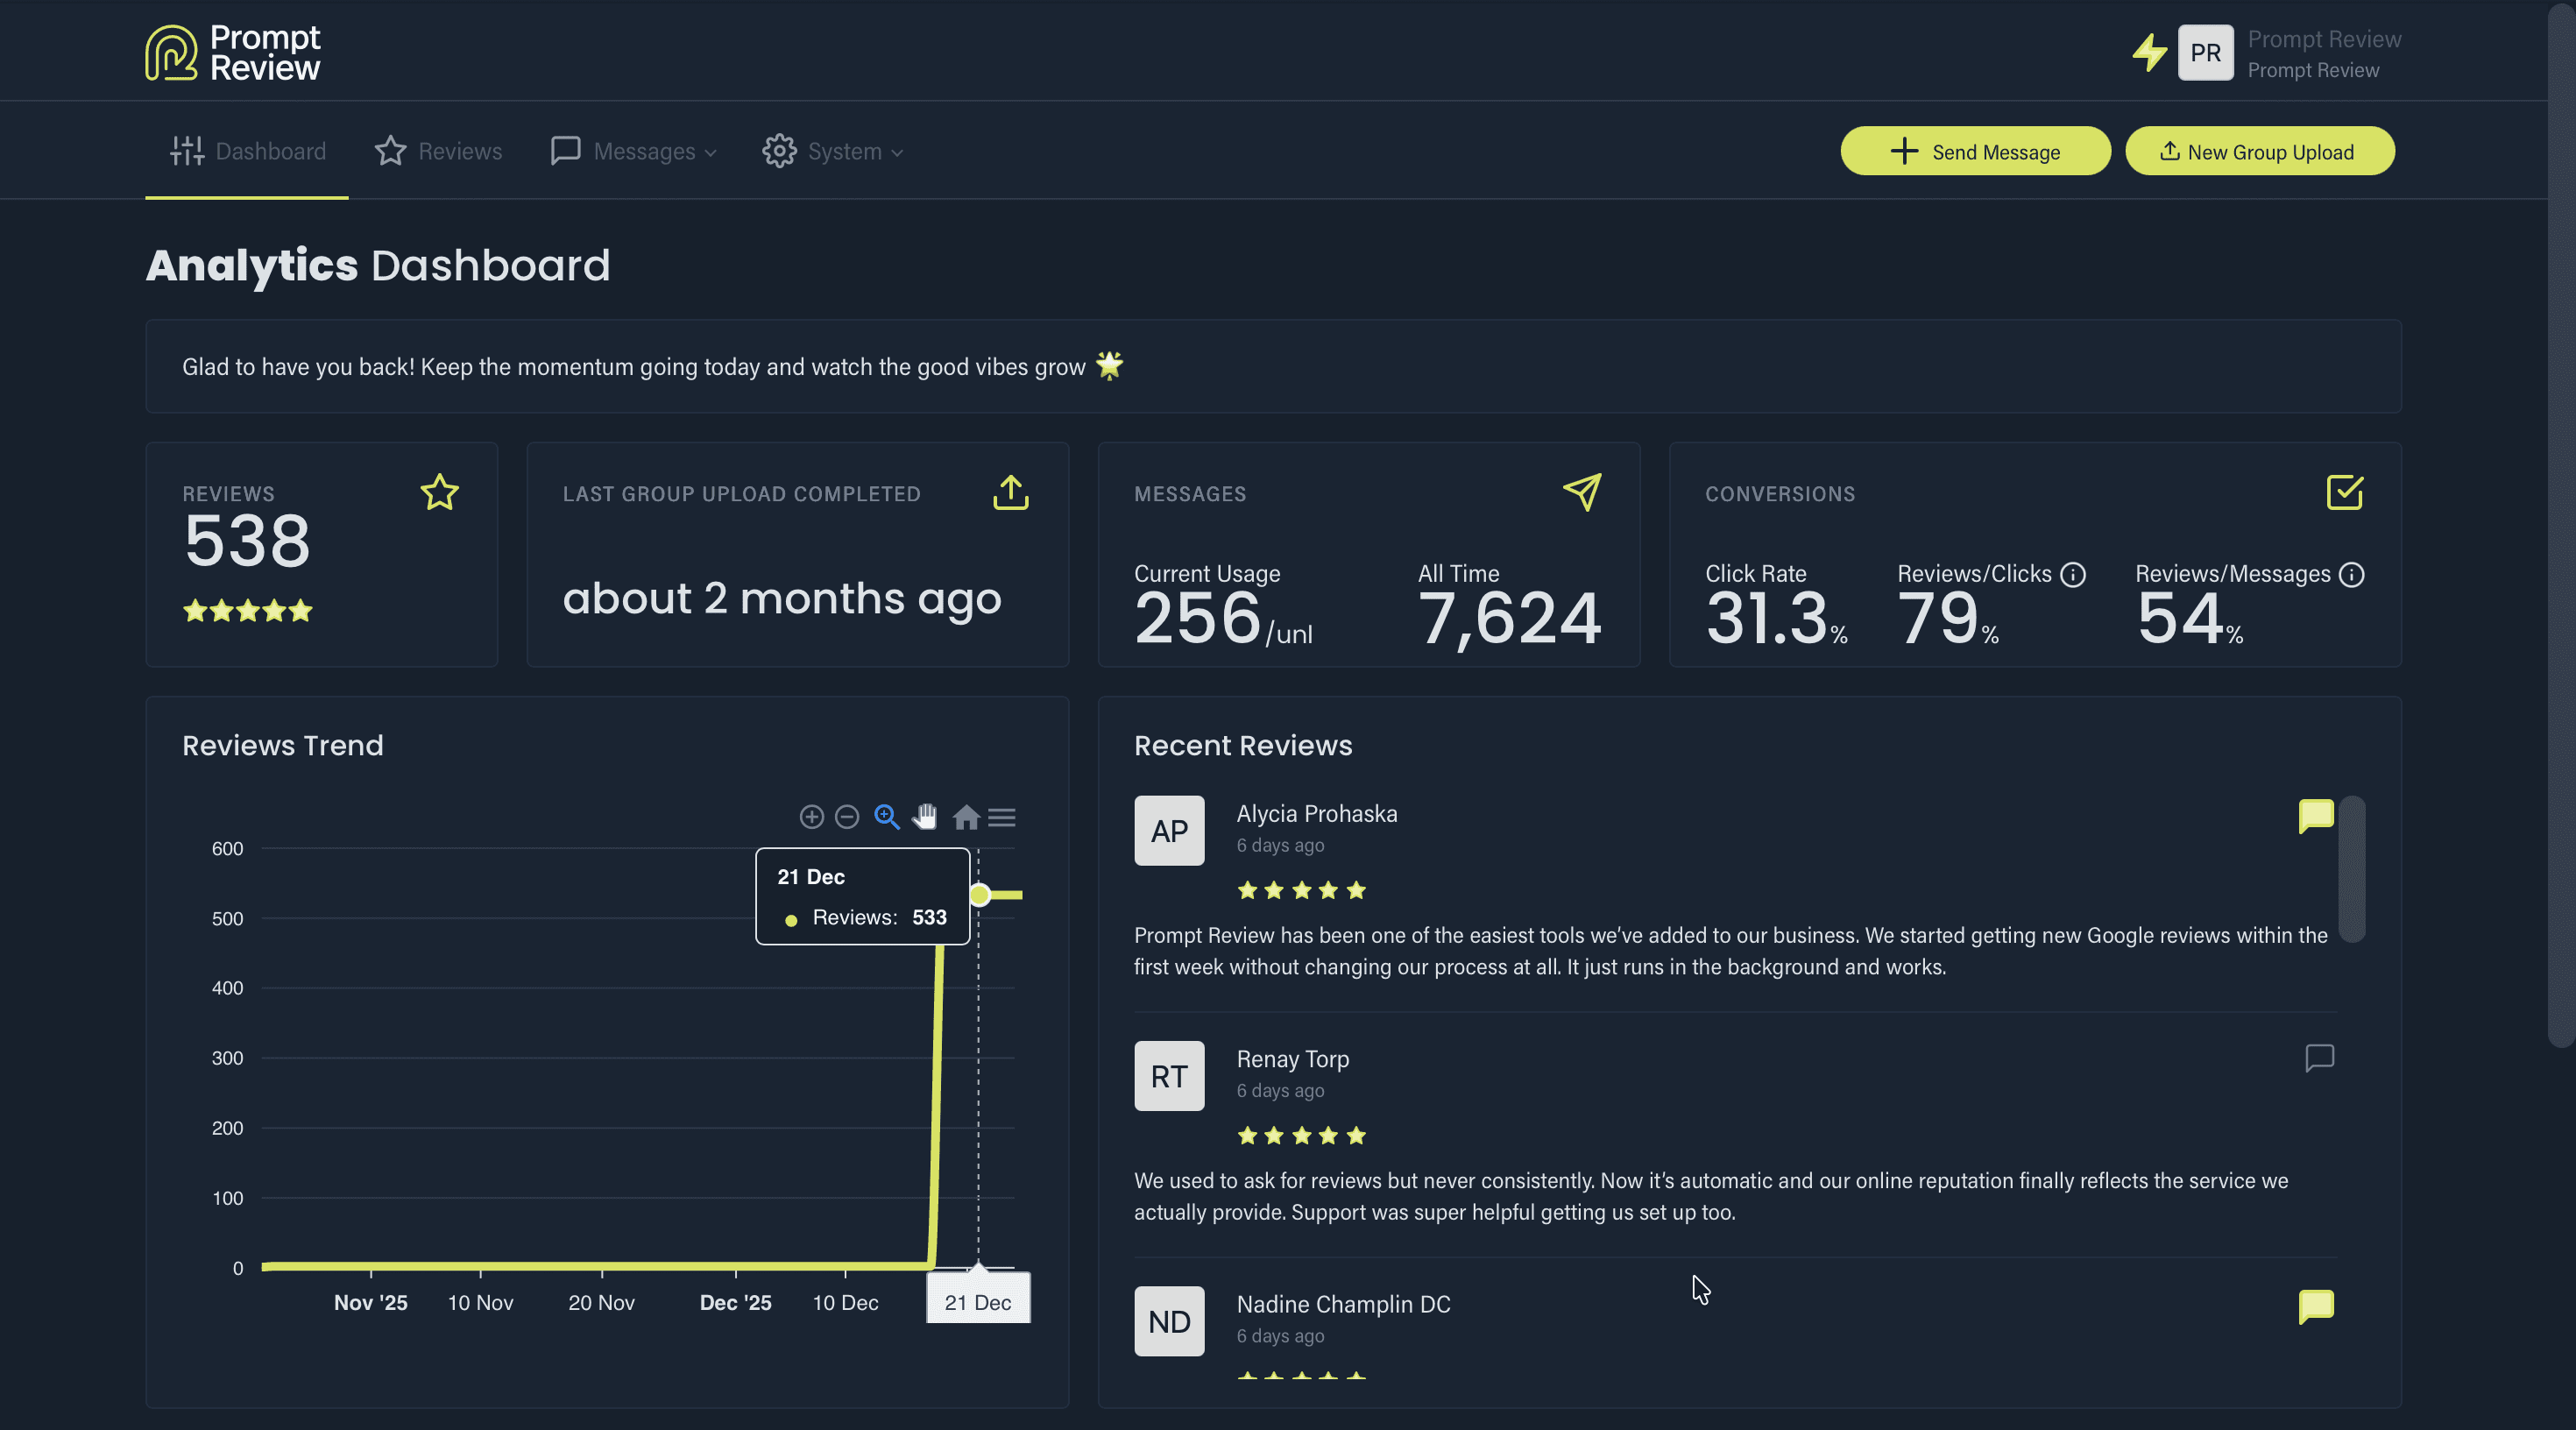Image resolution: width=2576 pixels, height=1430 pixels.
Task: Toggle the selection zoom magnifier tool
Action: [886, 817]
